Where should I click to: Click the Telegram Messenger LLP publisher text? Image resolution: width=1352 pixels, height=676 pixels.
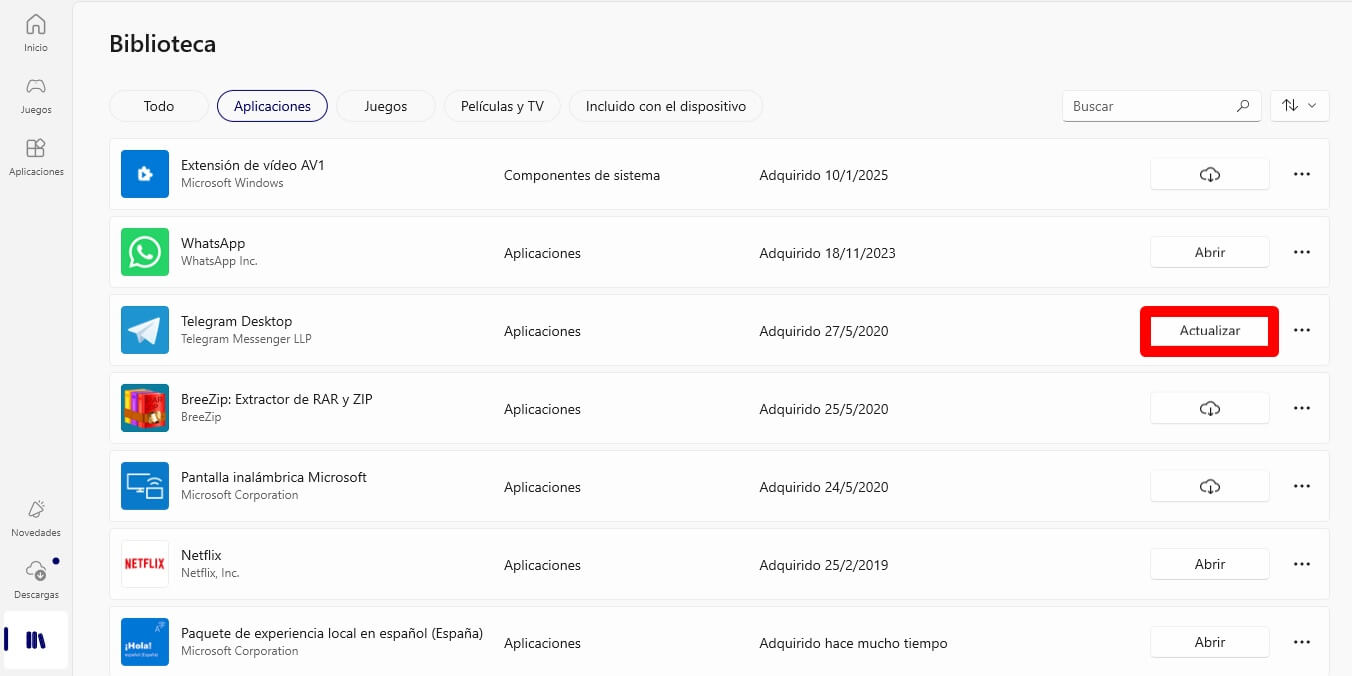(x=246, y=339)
